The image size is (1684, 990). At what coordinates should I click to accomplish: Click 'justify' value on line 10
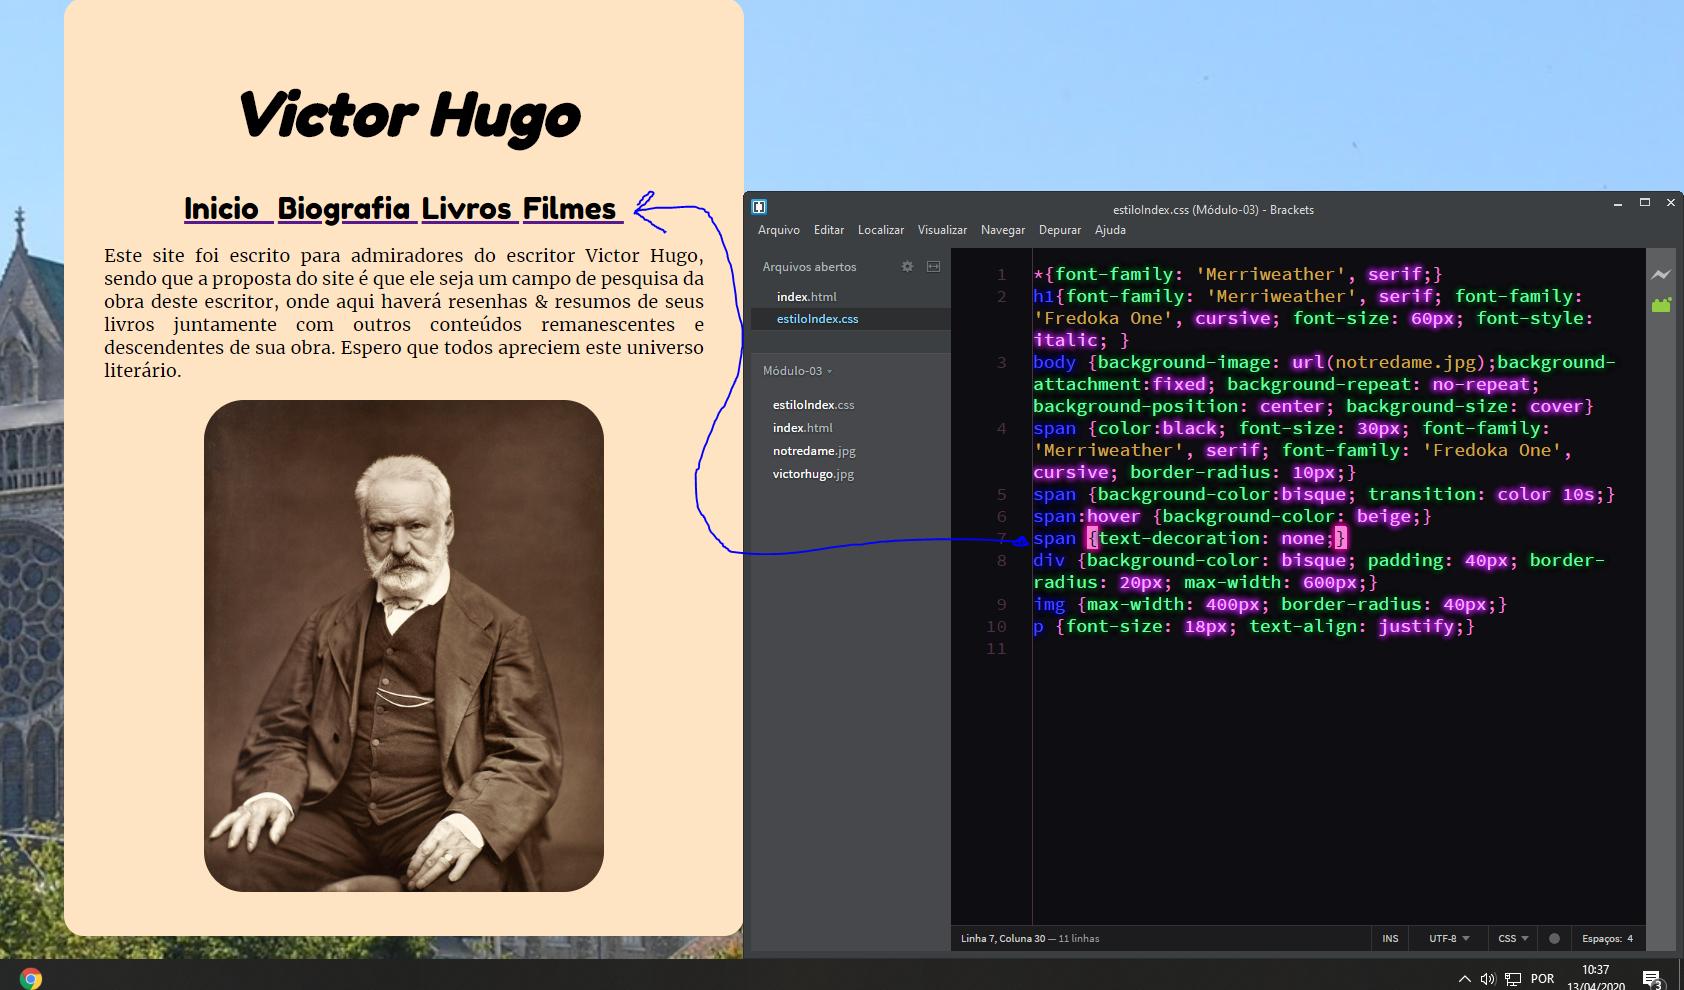point(1416,627)
